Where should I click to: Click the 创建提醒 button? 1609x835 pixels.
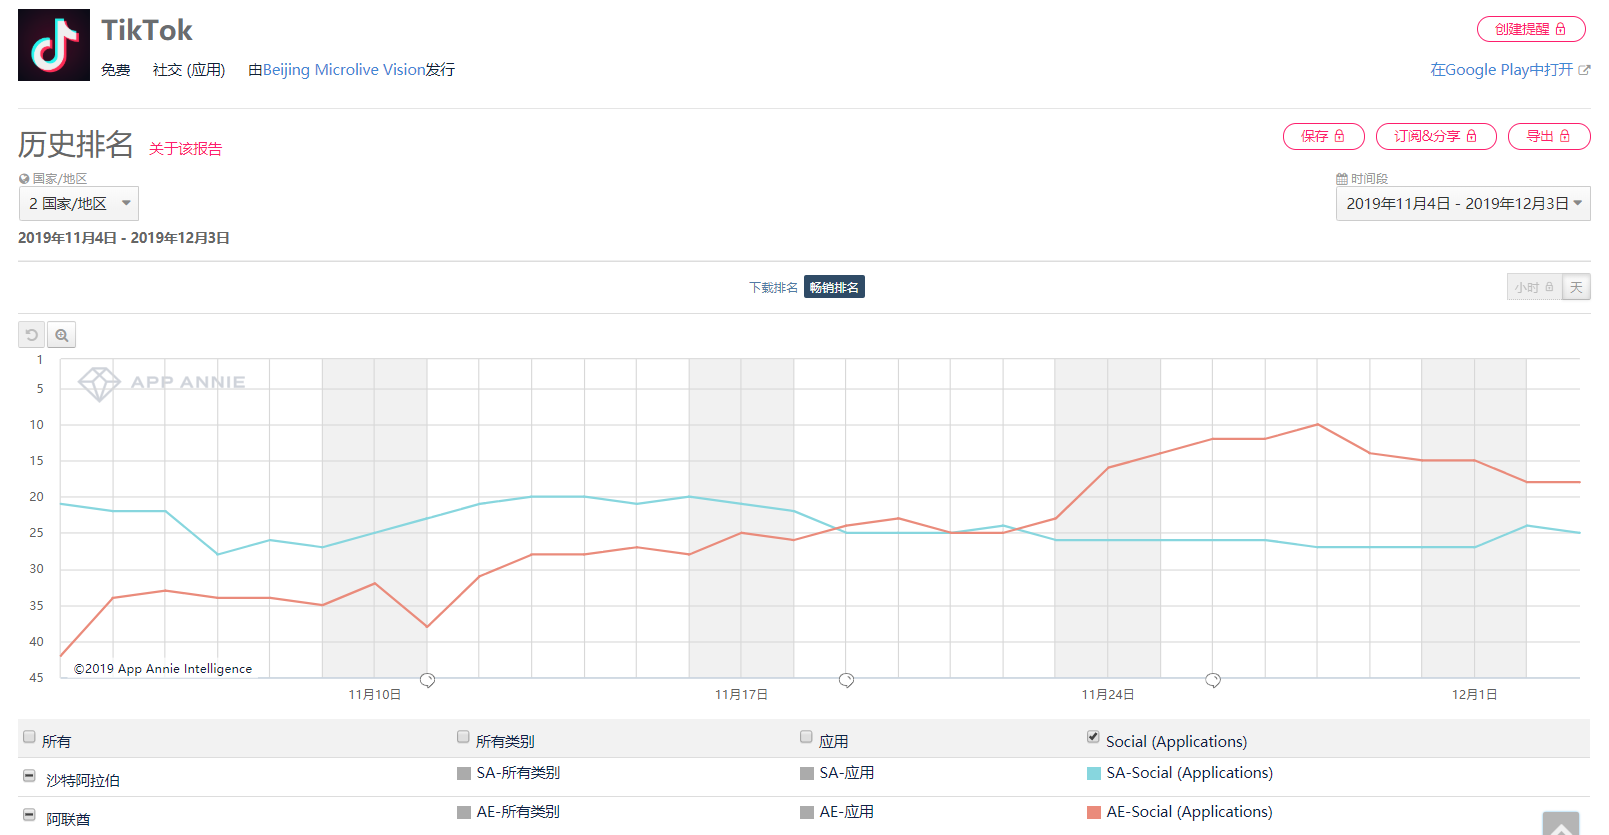[1530, 29]
